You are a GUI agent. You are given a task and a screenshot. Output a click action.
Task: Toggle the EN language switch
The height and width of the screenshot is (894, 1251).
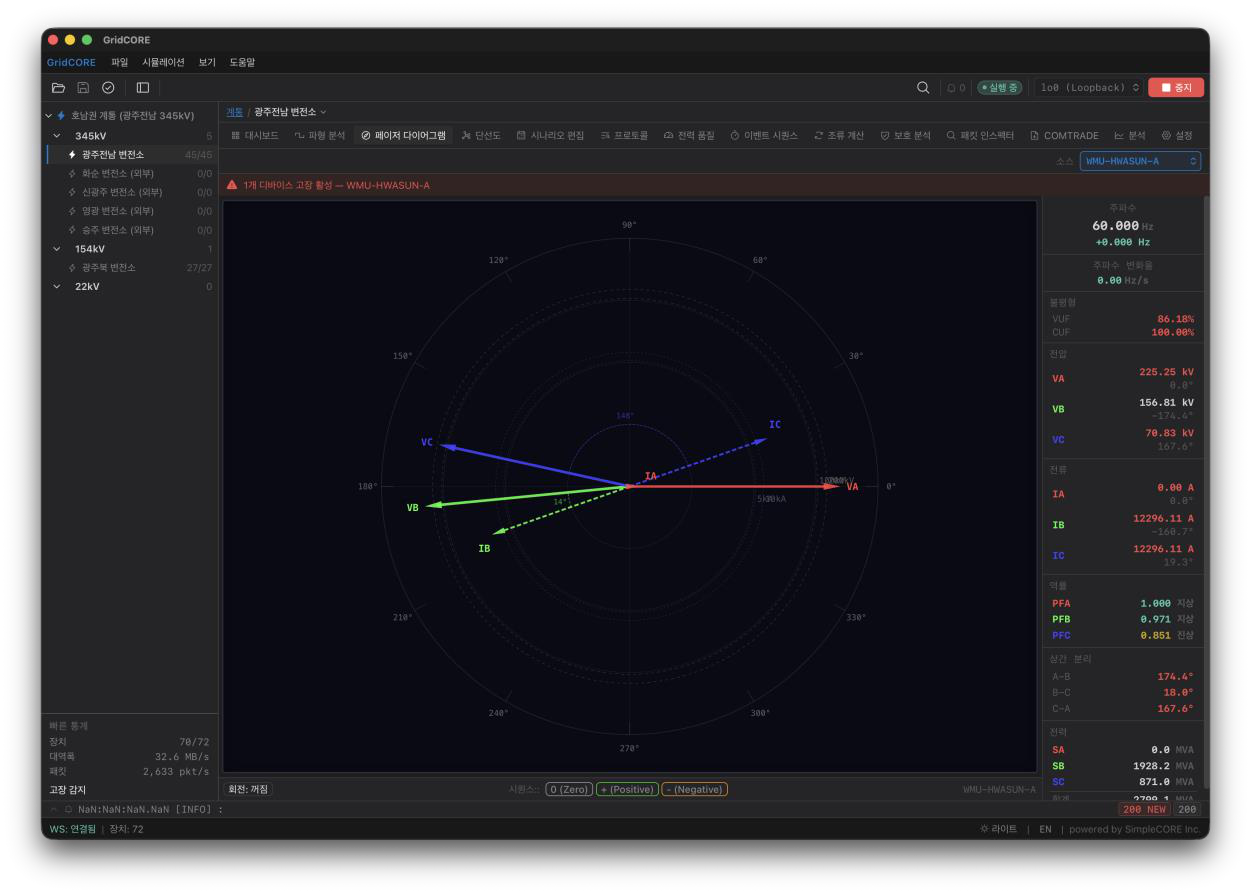[x=1045, y=829]
